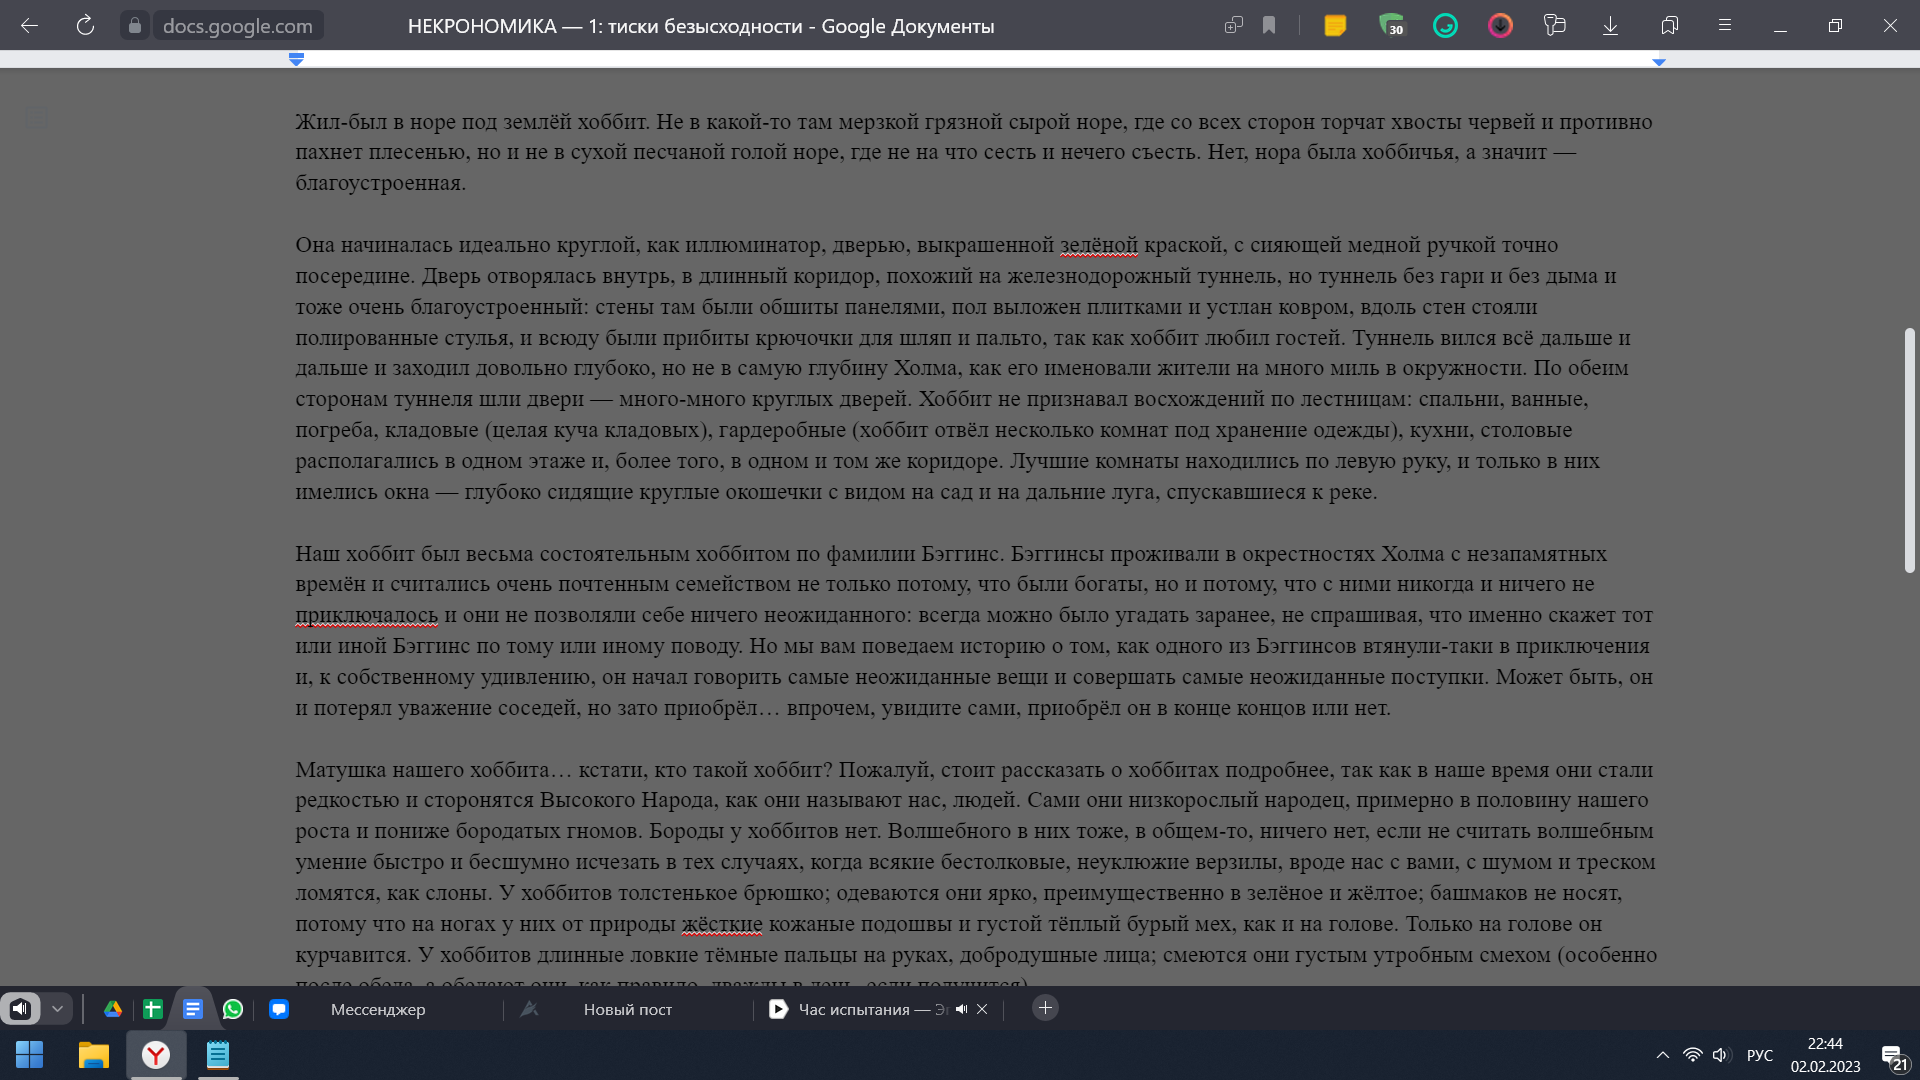Open the WhatsApp pinned tab

(x=233, y=1009)
